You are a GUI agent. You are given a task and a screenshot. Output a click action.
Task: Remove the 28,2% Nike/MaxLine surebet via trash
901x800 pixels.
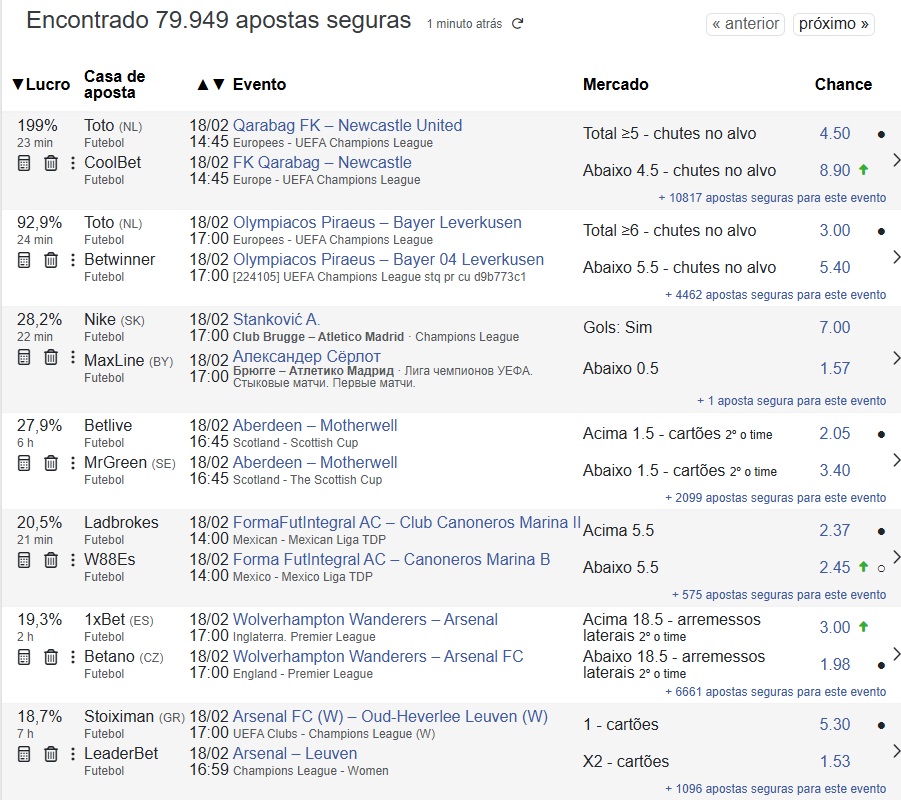(x=51, y=357)
